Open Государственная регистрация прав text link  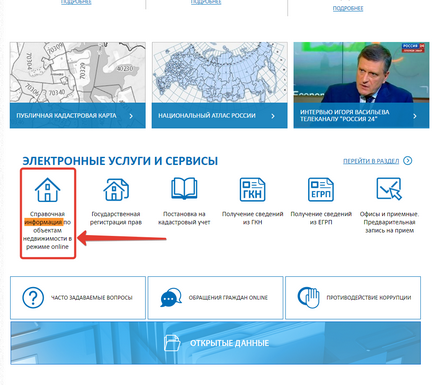[x=116, y=218]
